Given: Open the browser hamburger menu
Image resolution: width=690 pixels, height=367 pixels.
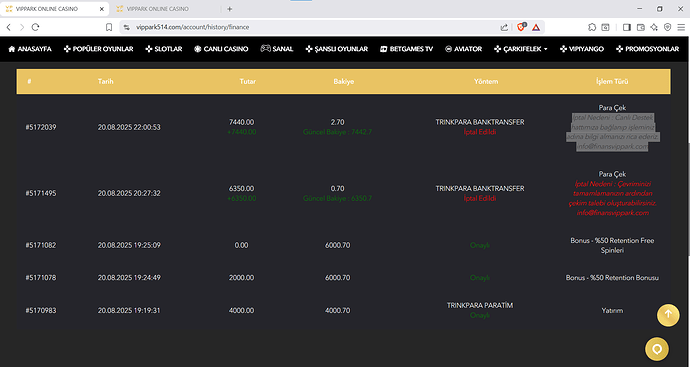Looking at the screenshot, I should point(681,27).
